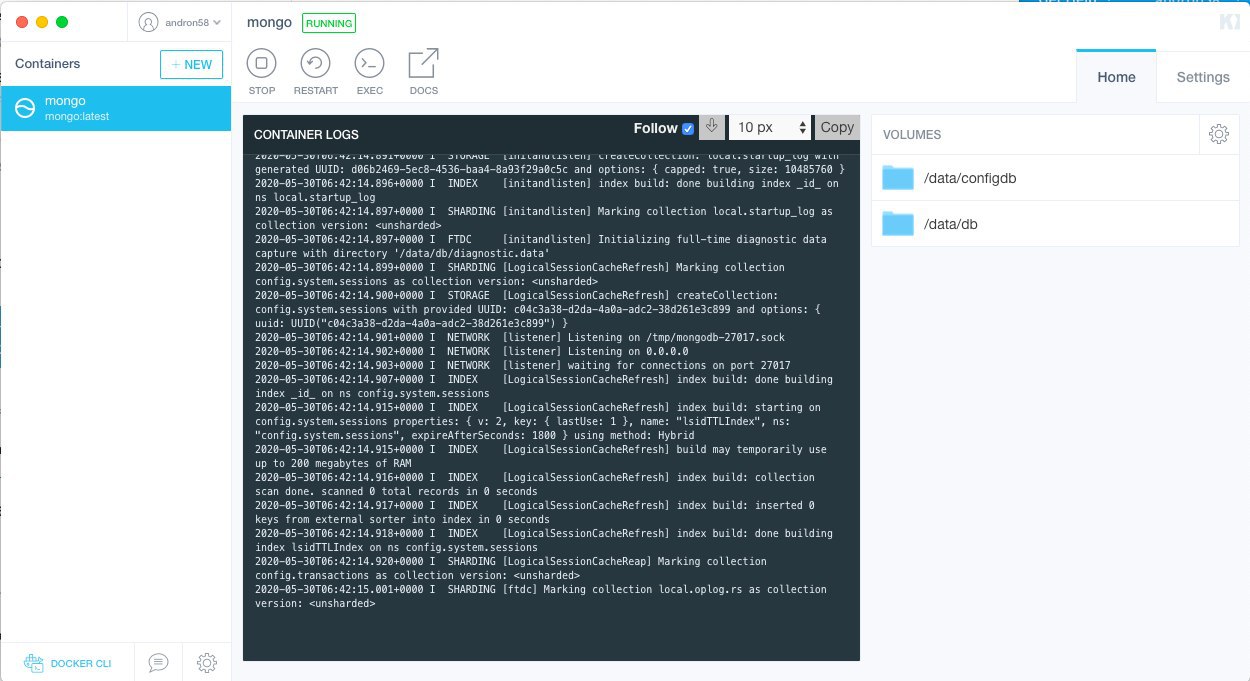Create a new container with NEW

191,64
